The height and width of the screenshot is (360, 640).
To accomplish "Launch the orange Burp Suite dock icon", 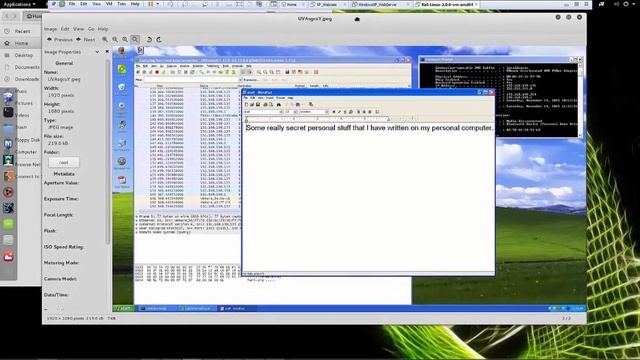I will [x=8, y=176].
